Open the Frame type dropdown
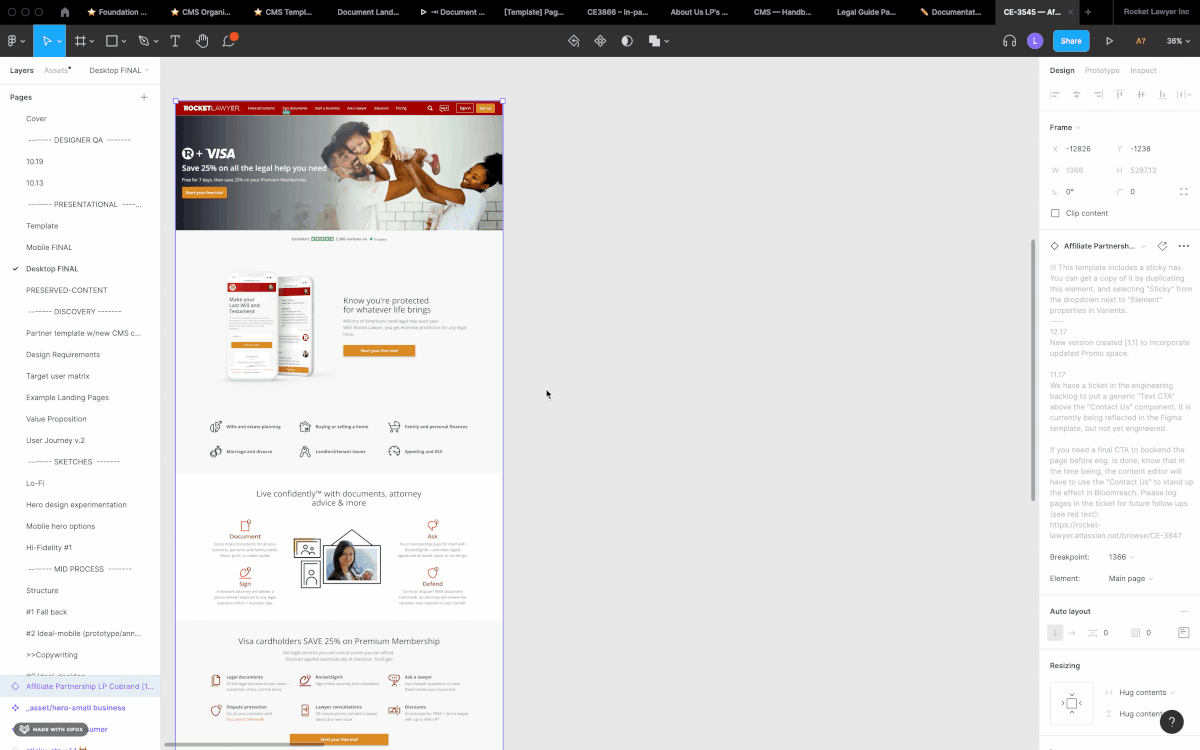The height and width of the screenshot is (750, 1200). point(1064,127)
